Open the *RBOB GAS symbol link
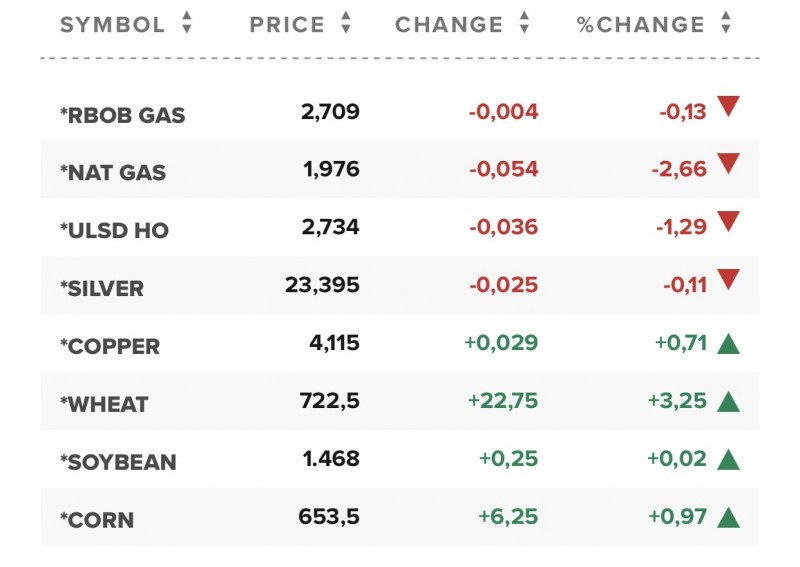Viewport: 800px width, 567px height. (123, 115)
